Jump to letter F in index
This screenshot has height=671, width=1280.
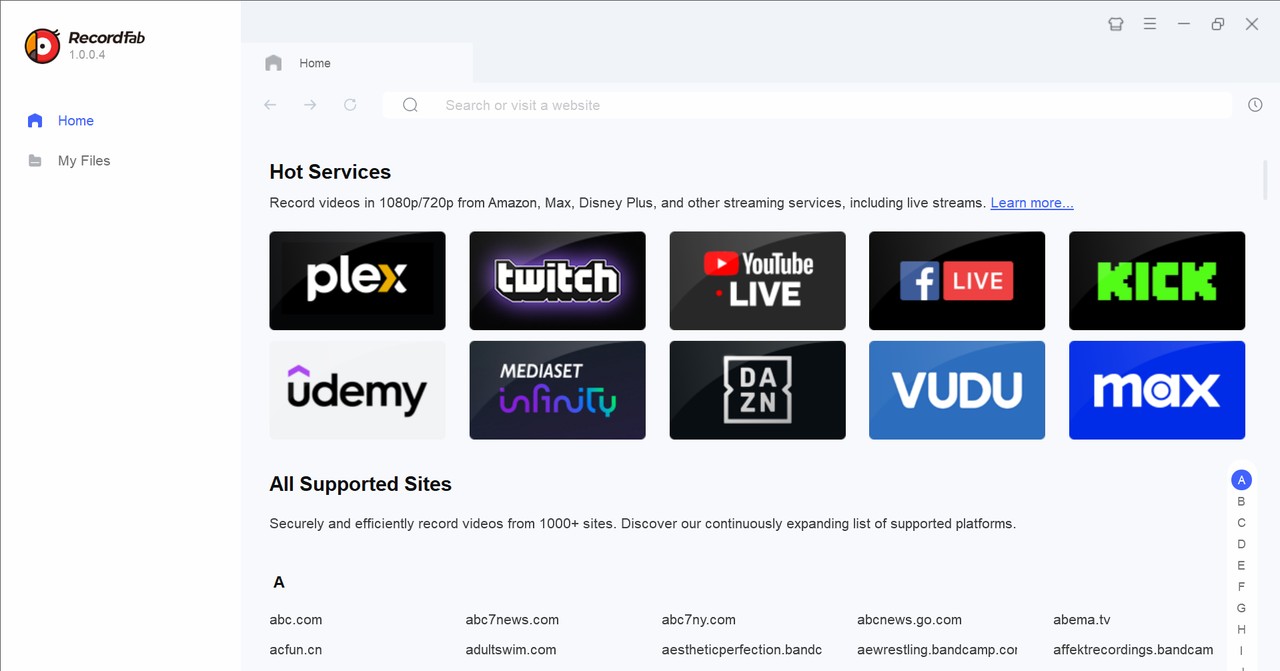coord(1241,587)
